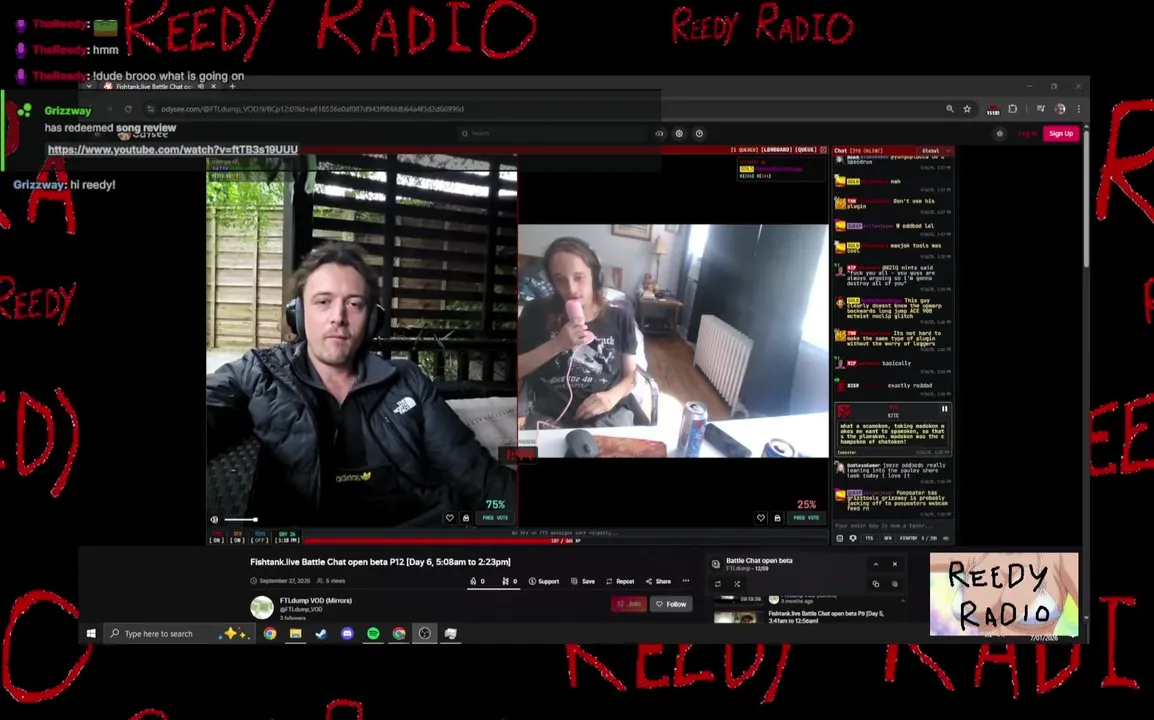The width and height of the screenshot is (1154, 720).
Task: Open the Chrome tab search chevron
Action: coord(89,86)
